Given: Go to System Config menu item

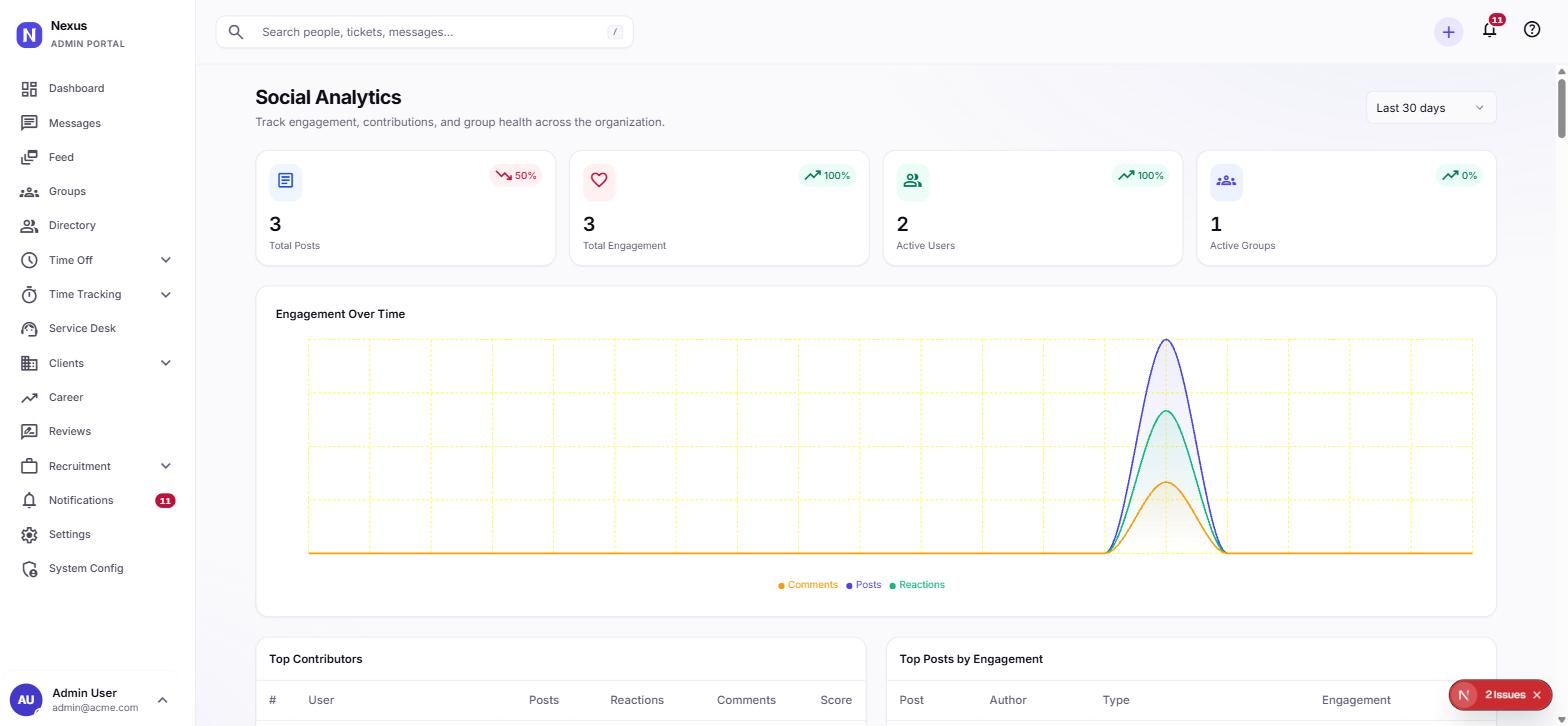Looking at the screenshot, I should [97, 569].
